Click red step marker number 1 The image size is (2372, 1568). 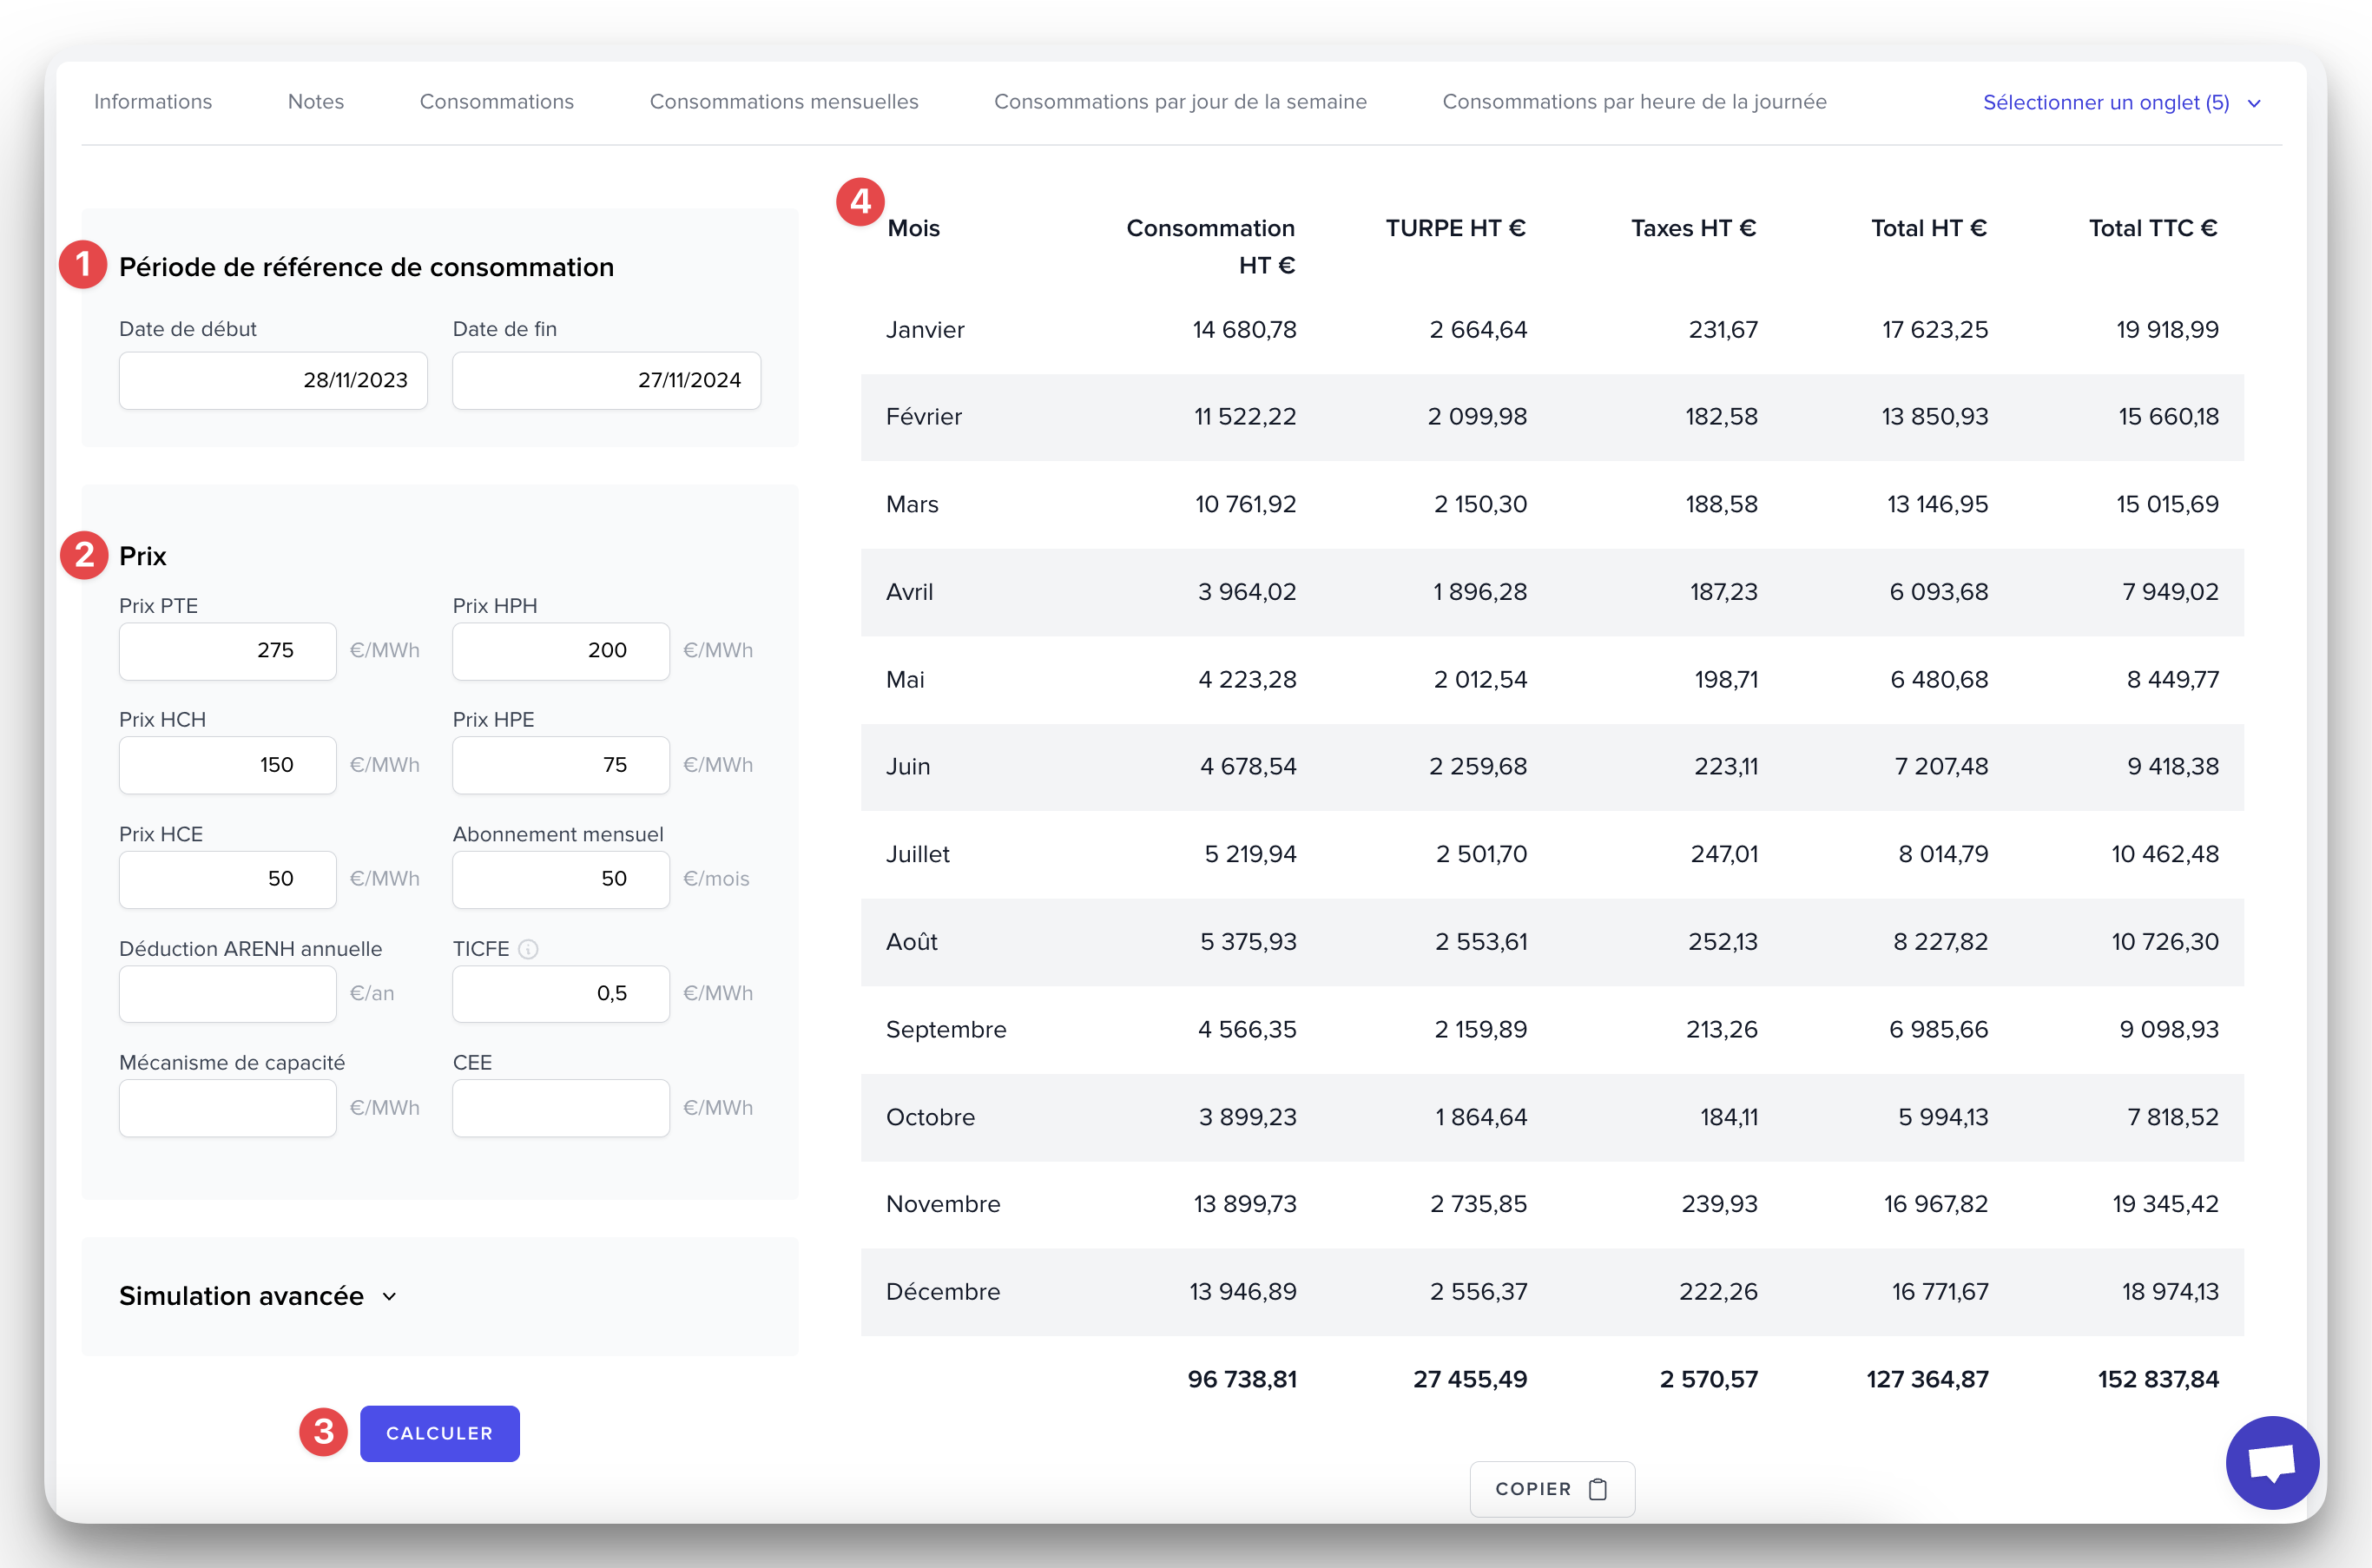click(83, 264)
